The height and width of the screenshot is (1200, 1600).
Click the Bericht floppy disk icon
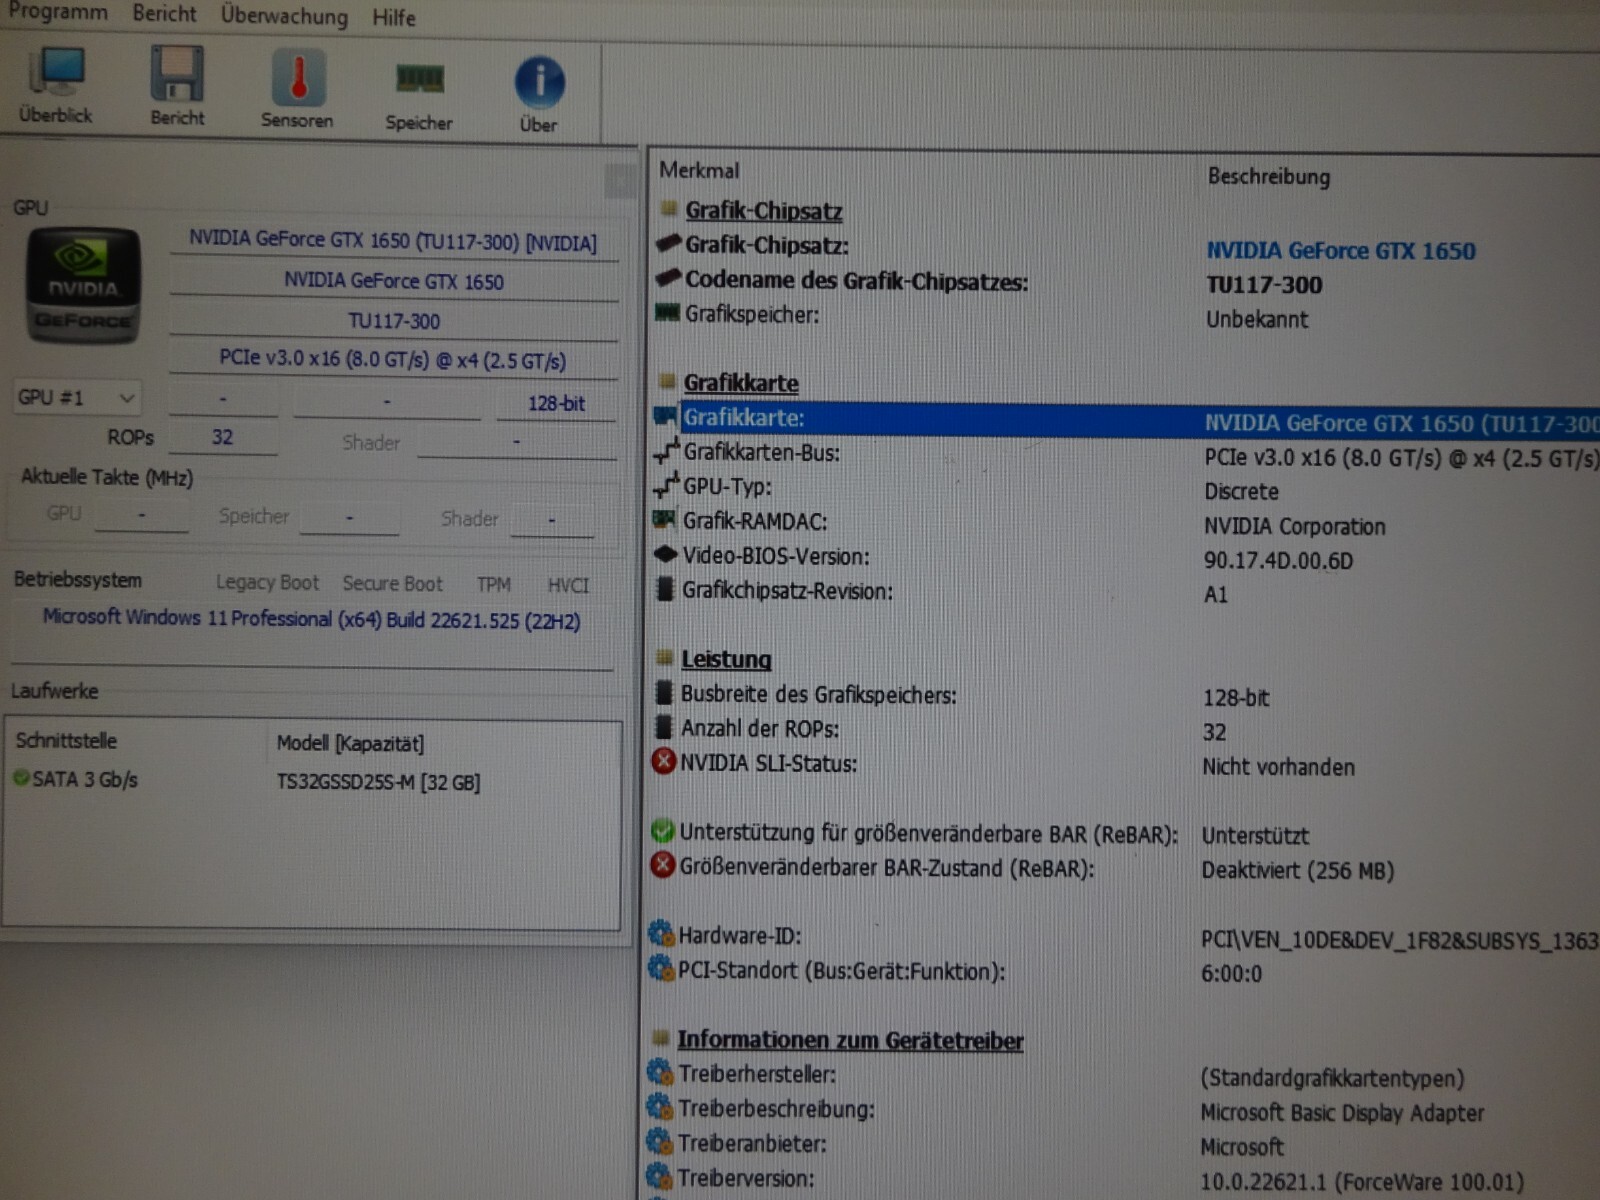177,86
